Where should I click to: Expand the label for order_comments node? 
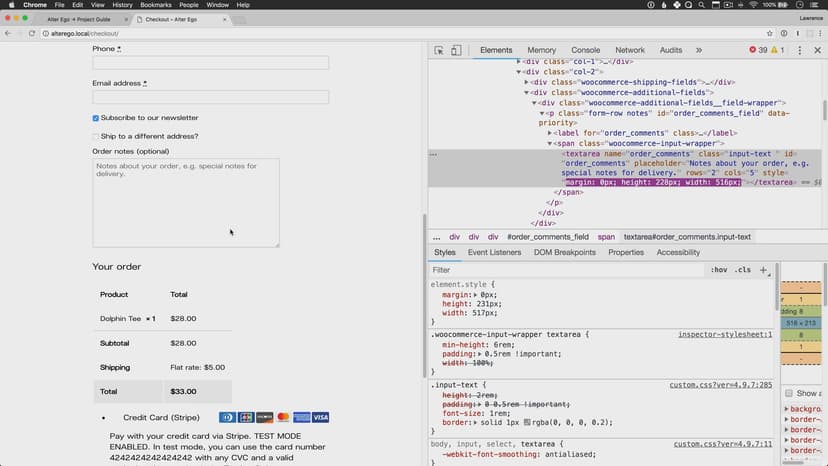(549, 133)
